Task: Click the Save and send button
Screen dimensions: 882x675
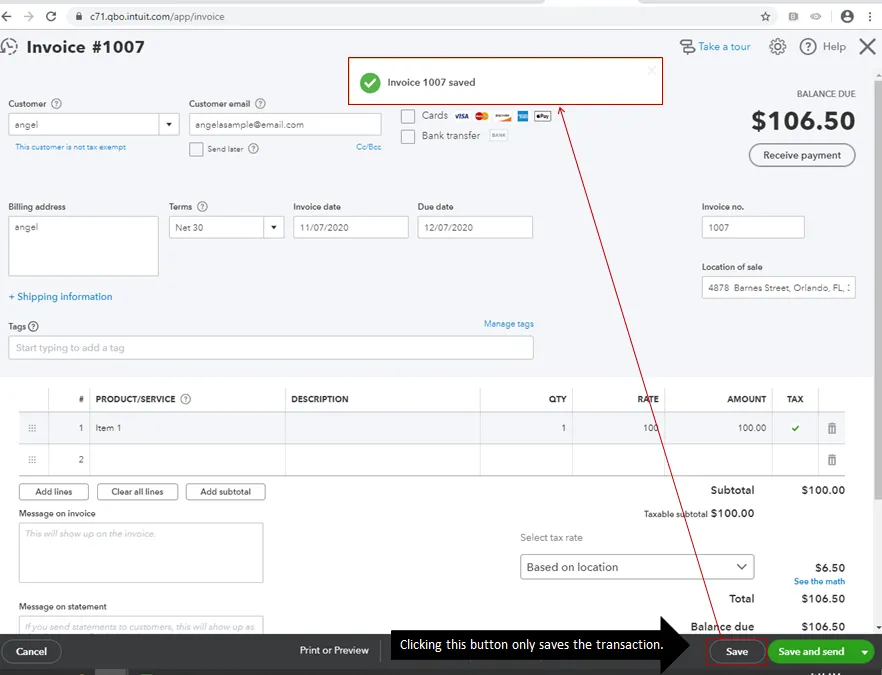Action: (813, 651)
